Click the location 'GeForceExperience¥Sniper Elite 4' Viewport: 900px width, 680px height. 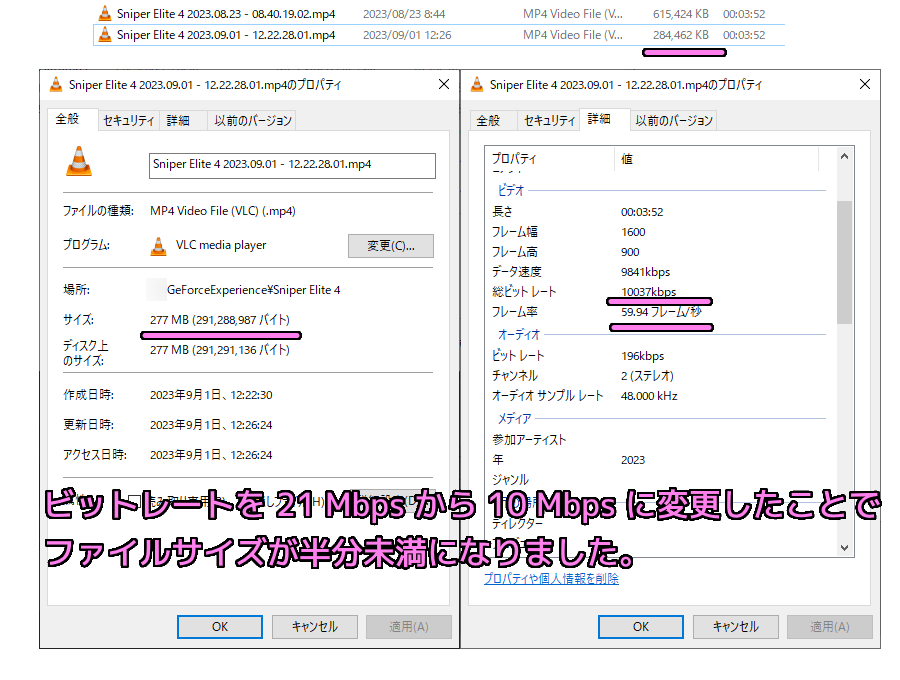[253, 290]
